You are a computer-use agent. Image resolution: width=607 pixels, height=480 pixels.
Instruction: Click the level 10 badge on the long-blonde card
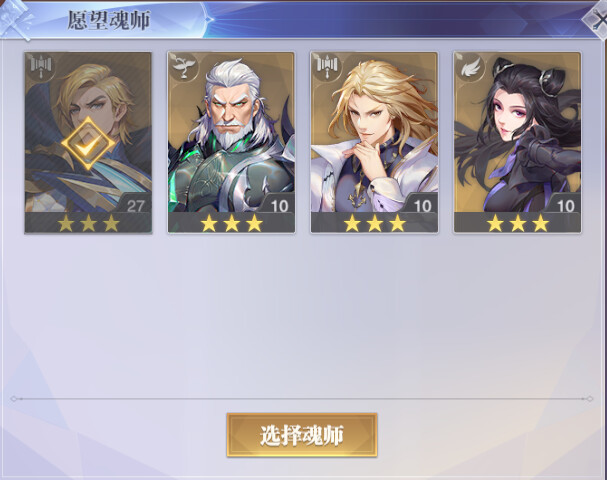pos(422,206)
